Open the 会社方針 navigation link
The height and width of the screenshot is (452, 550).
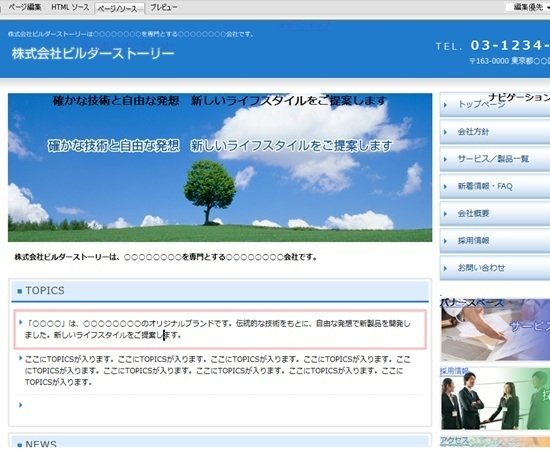click(x=495, y=131)
